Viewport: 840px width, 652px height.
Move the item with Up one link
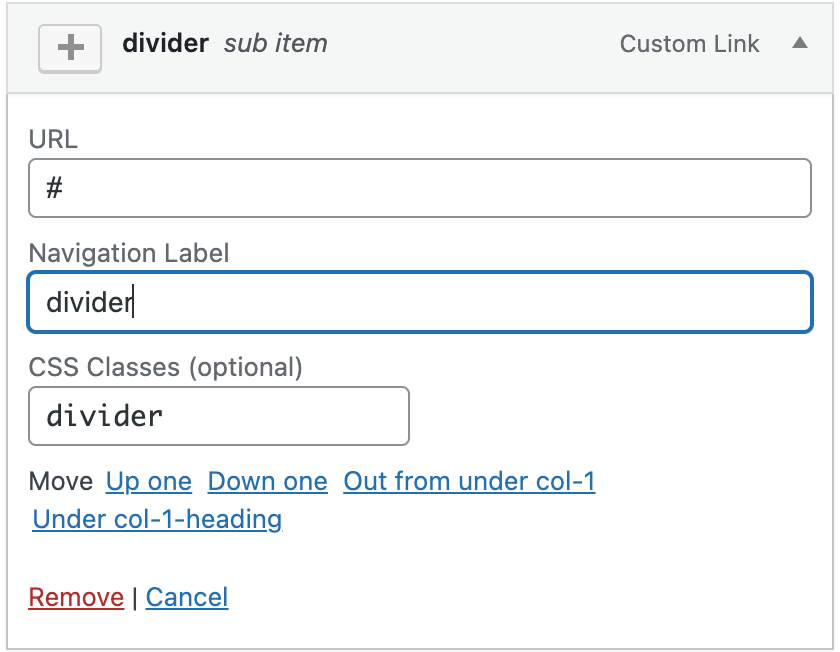(149, 482)
